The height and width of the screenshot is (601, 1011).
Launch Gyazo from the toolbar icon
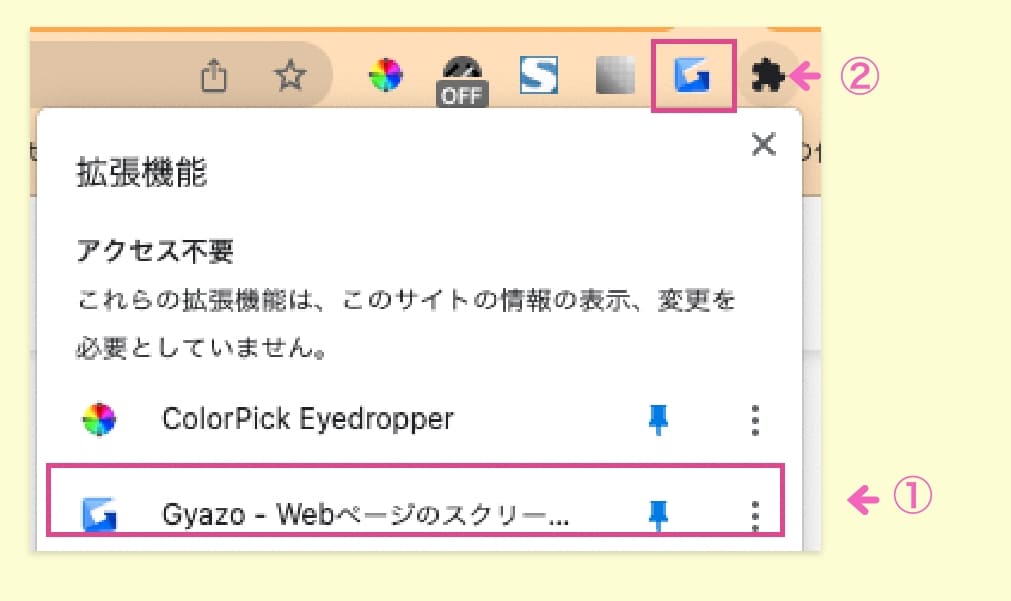692,75
